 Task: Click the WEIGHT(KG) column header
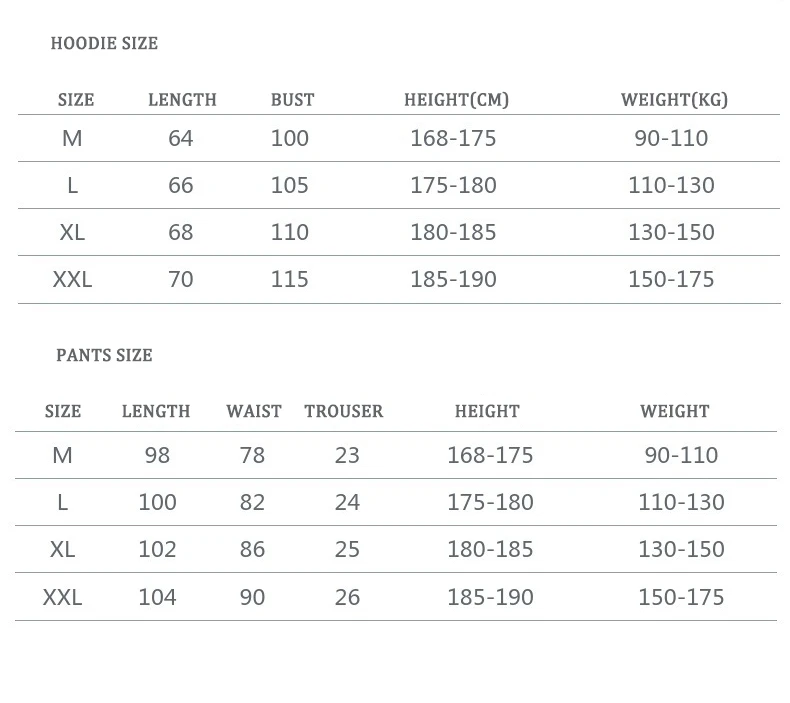point(674,100)
